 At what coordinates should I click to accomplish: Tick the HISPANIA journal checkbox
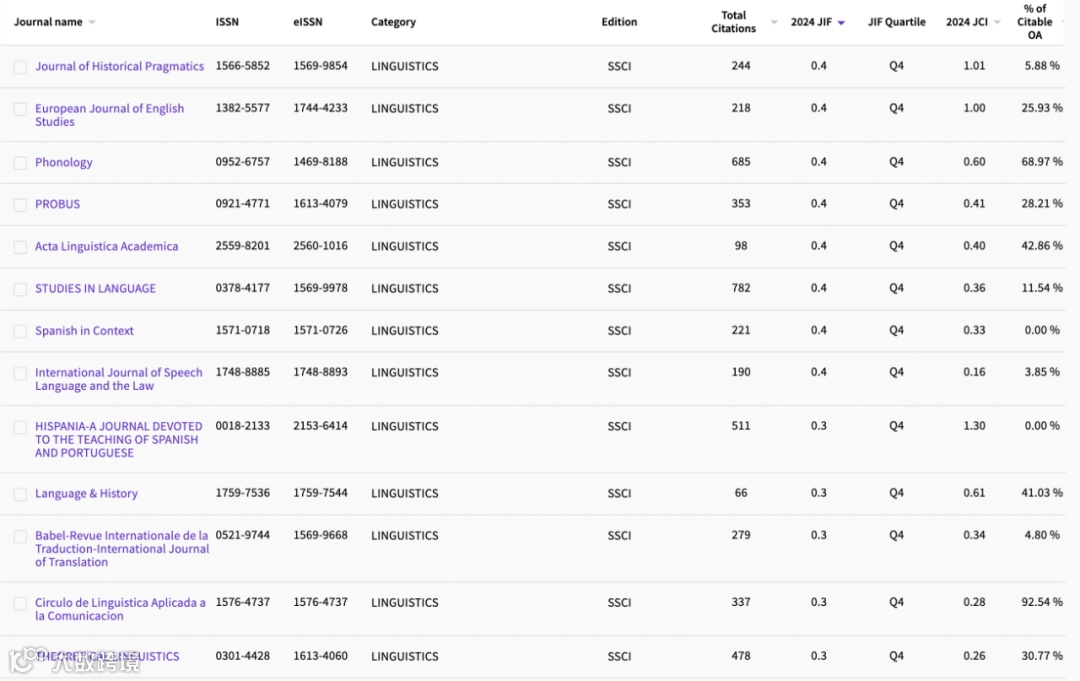coord(21,427)
